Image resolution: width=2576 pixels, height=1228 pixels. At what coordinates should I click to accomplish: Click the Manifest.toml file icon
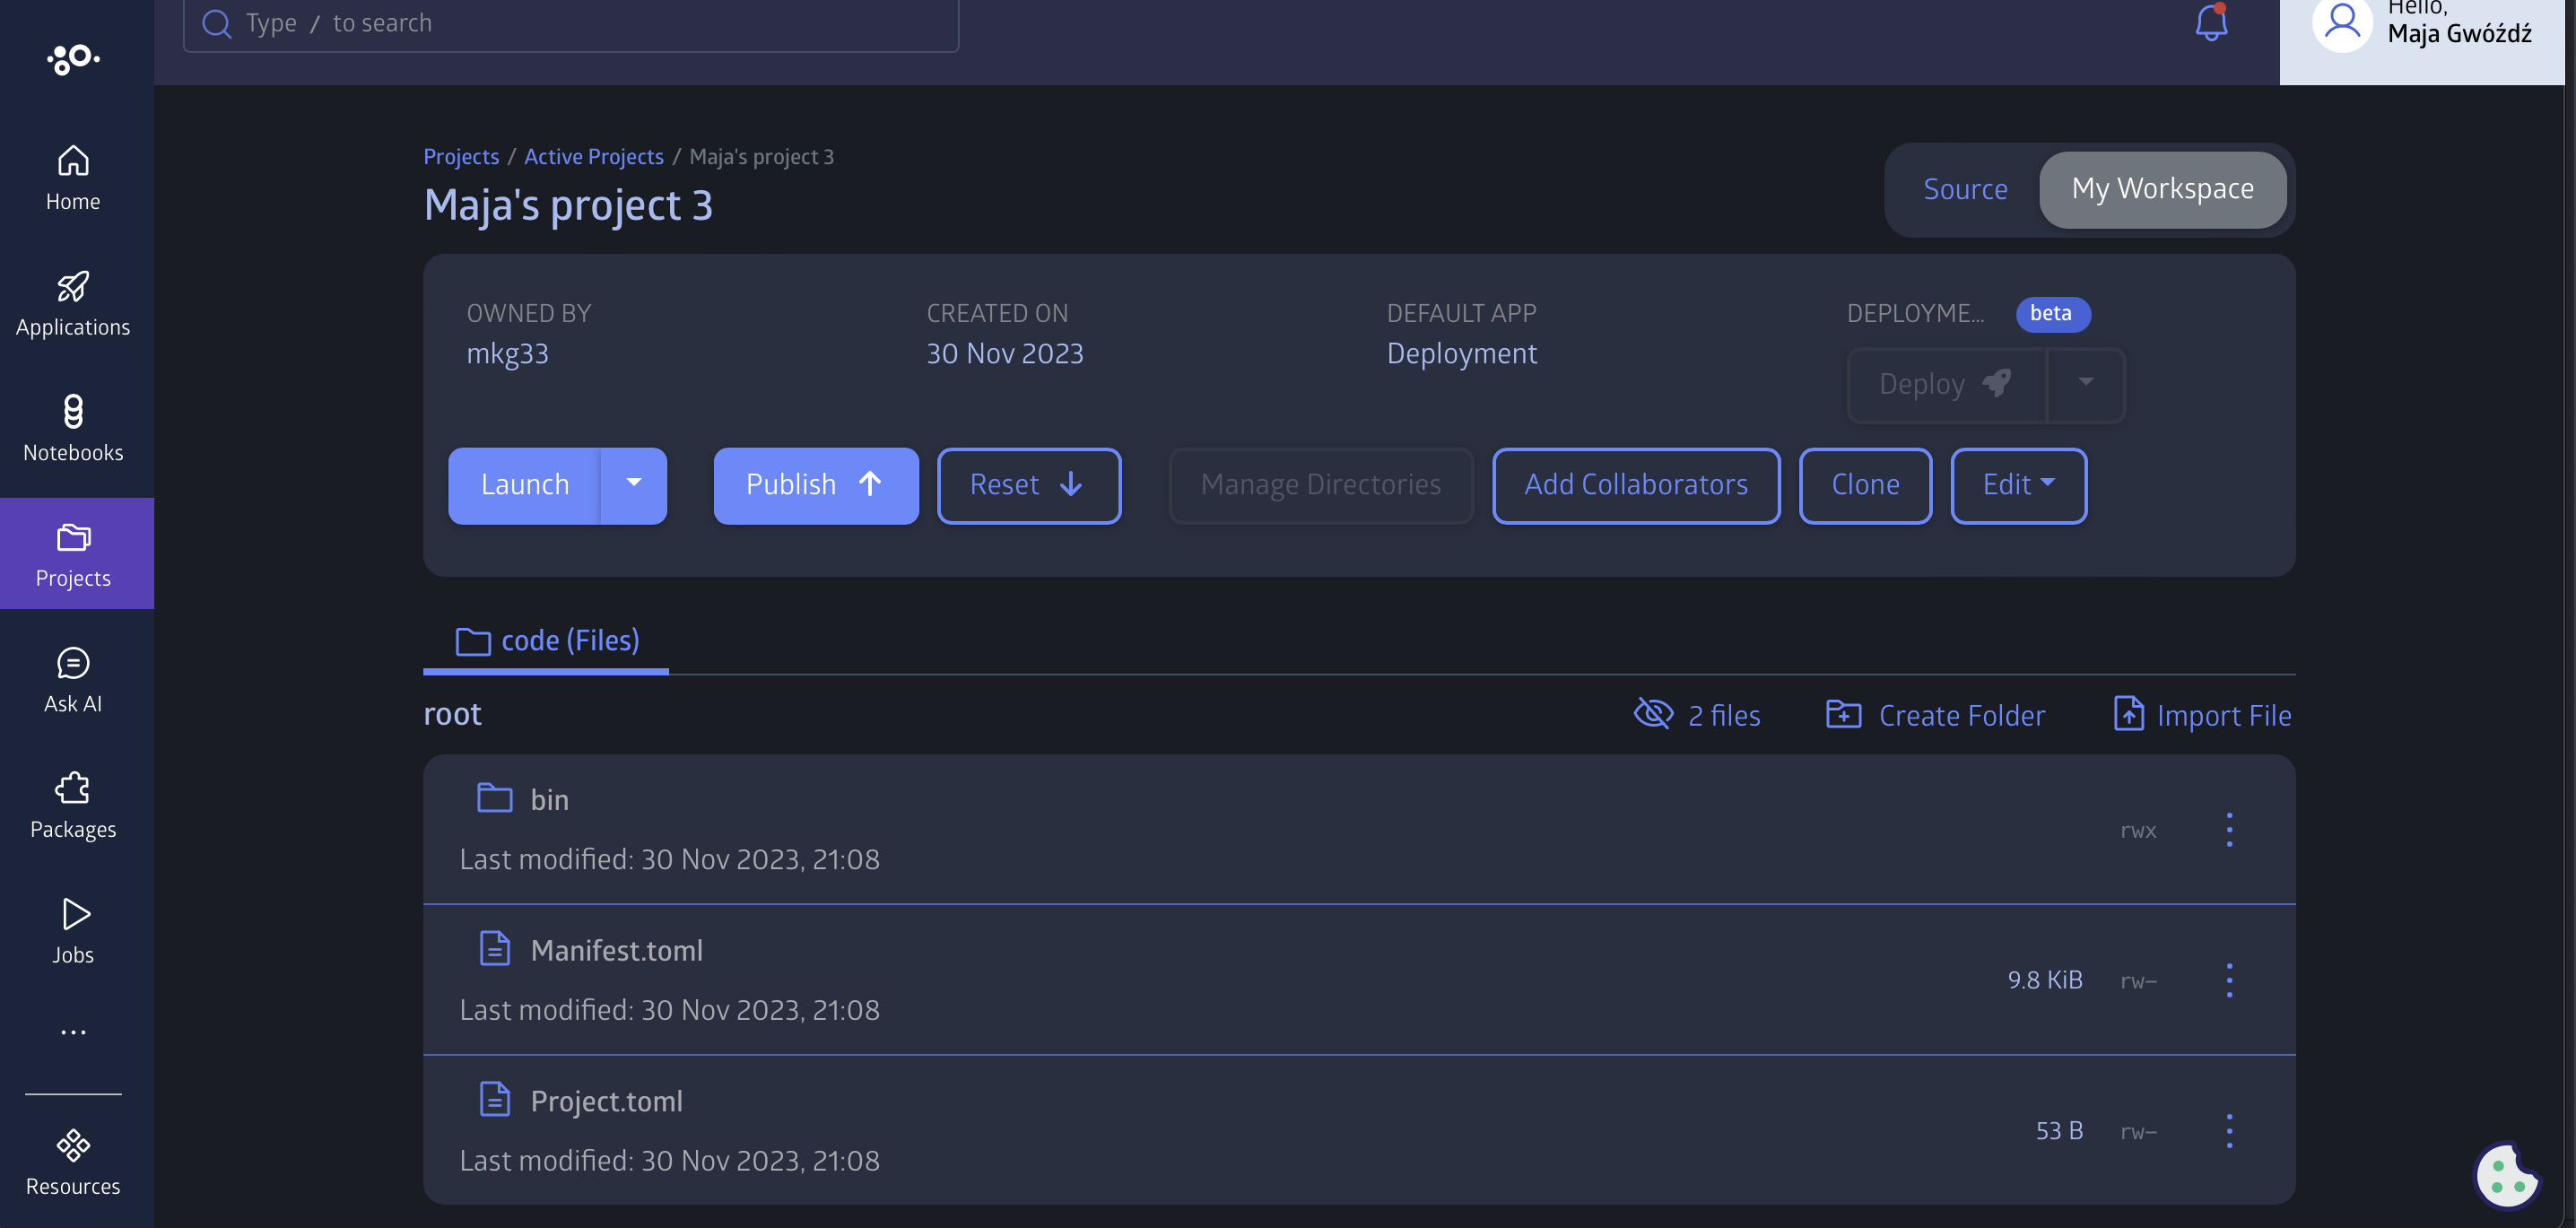(x=494, y=948)
